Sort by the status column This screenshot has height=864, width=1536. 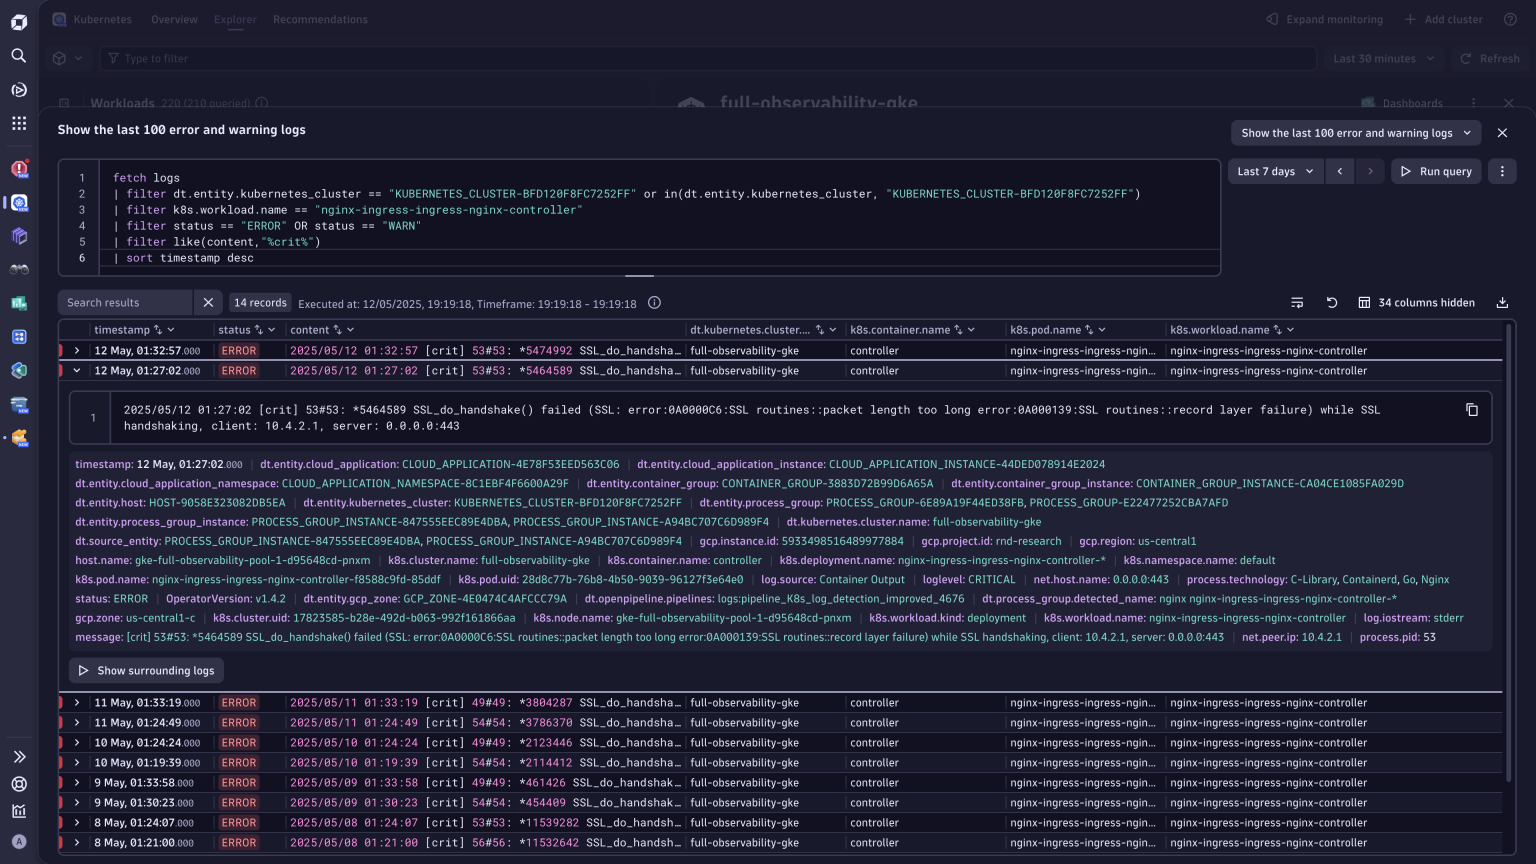tap(259, 330)
